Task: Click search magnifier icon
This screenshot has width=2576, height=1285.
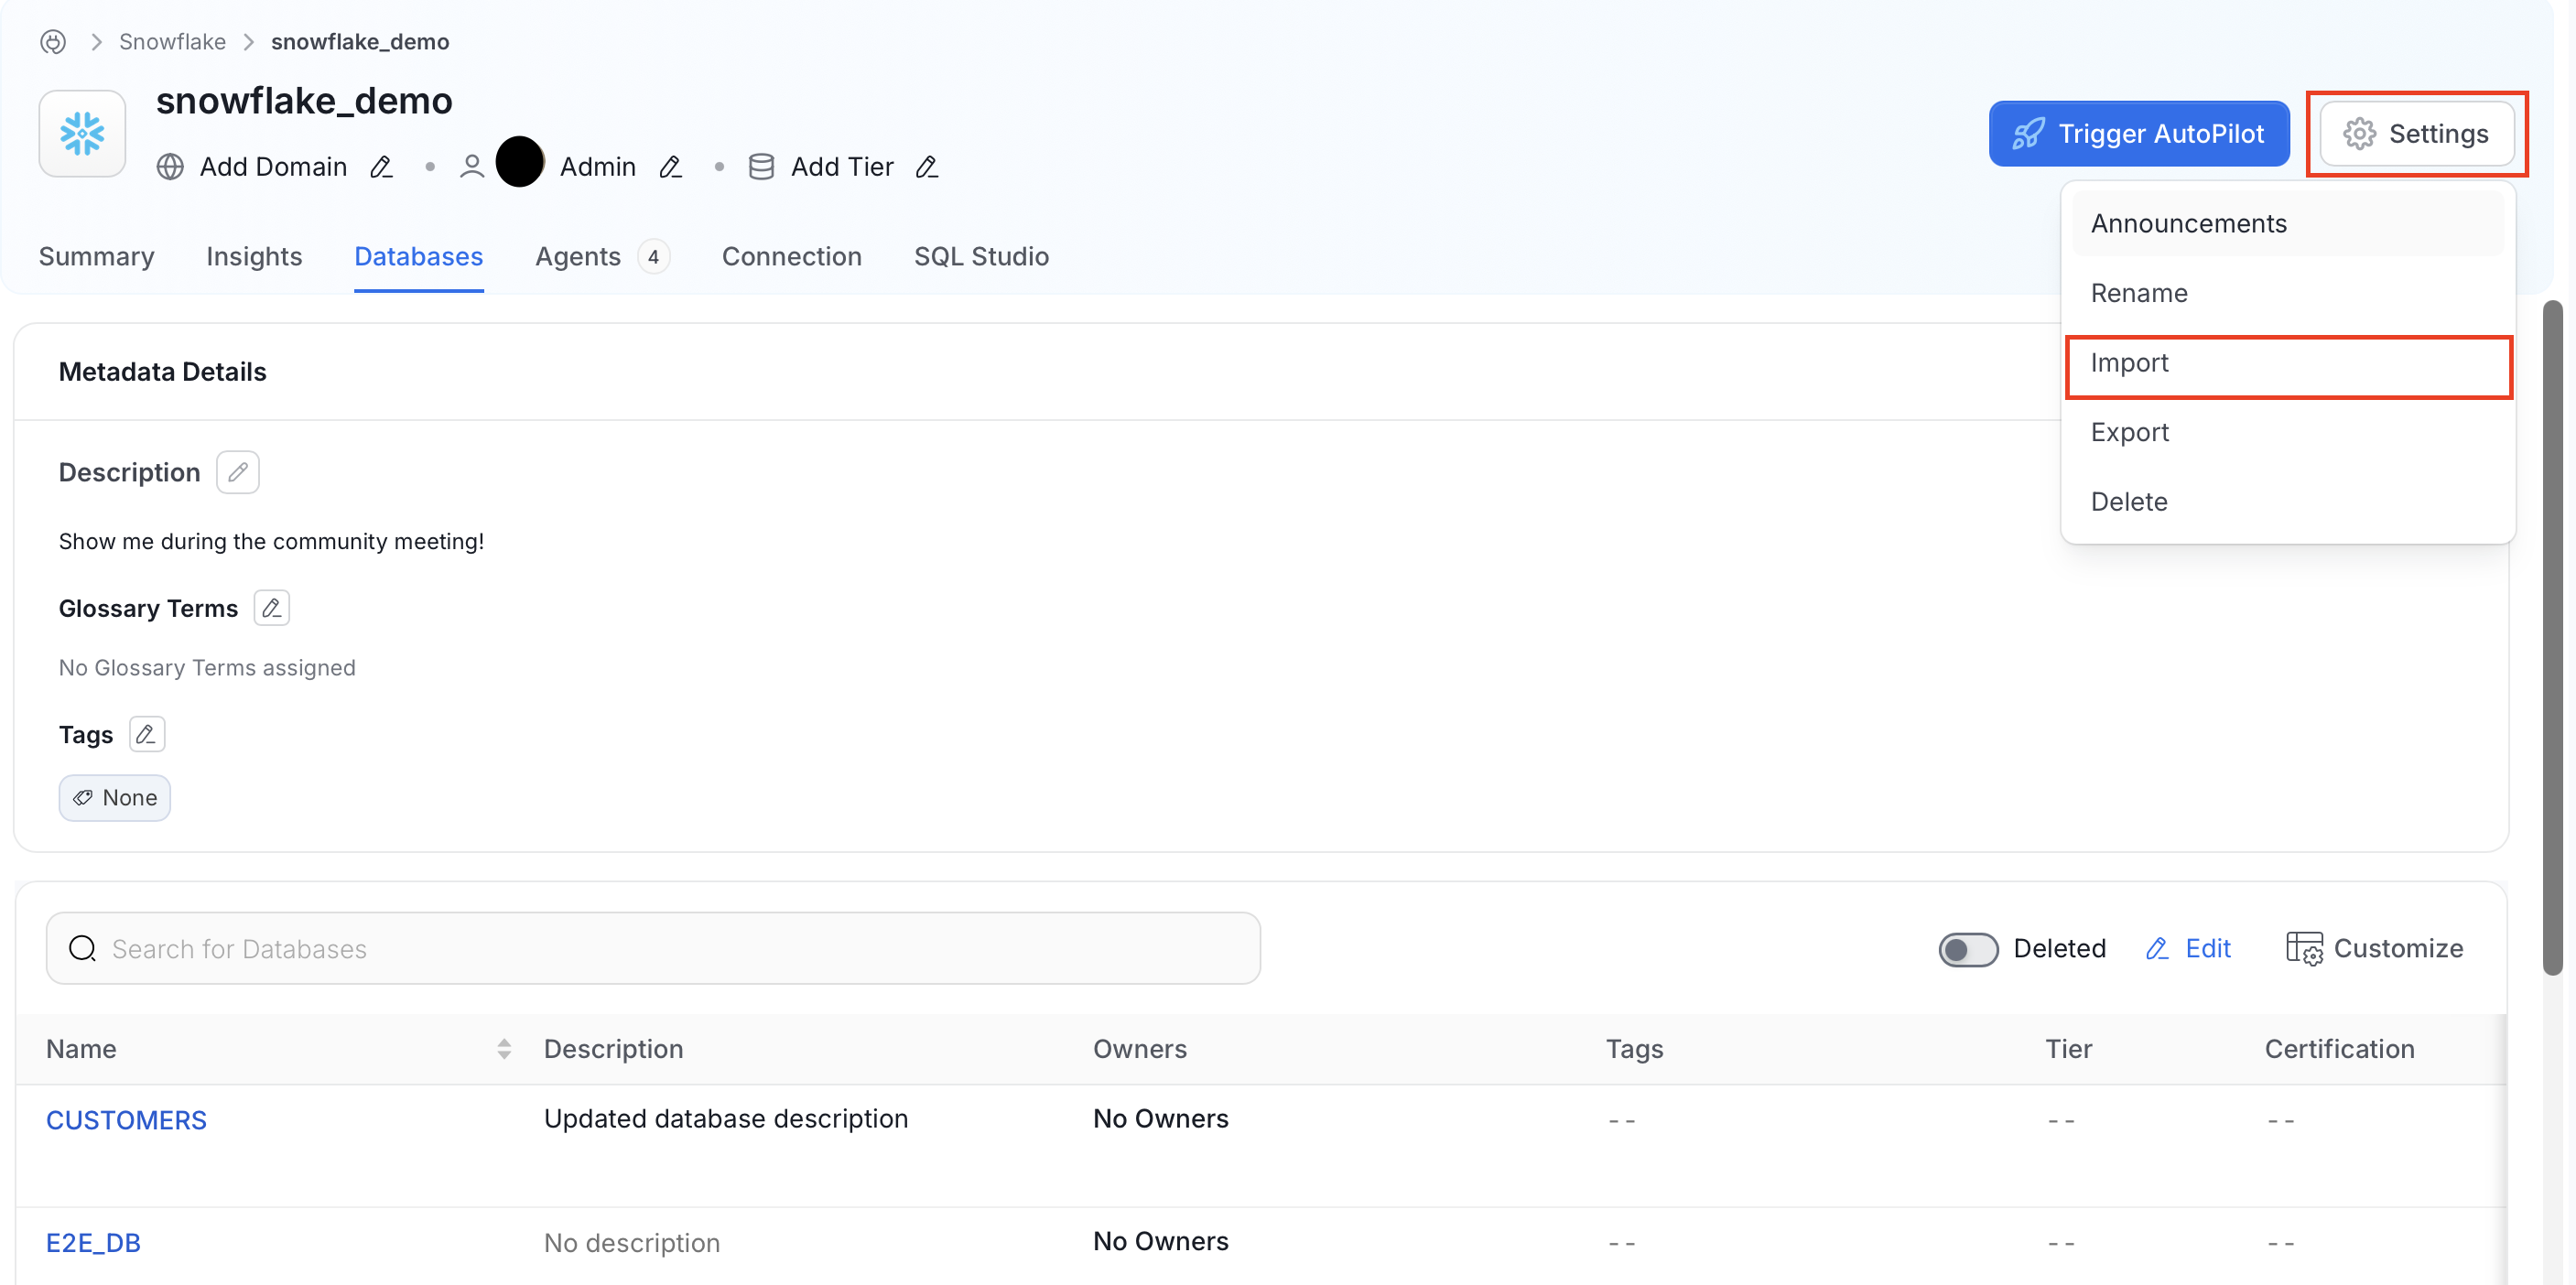Action: pos(83,948)
